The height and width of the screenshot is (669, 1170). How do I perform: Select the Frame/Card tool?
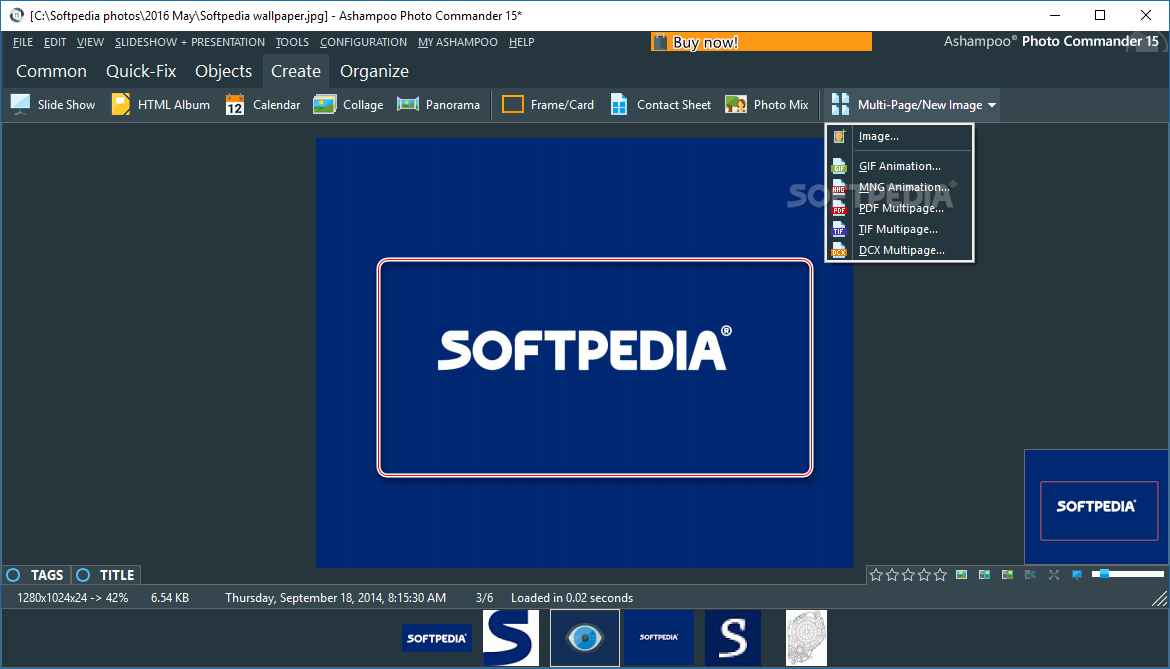(548, 104)
